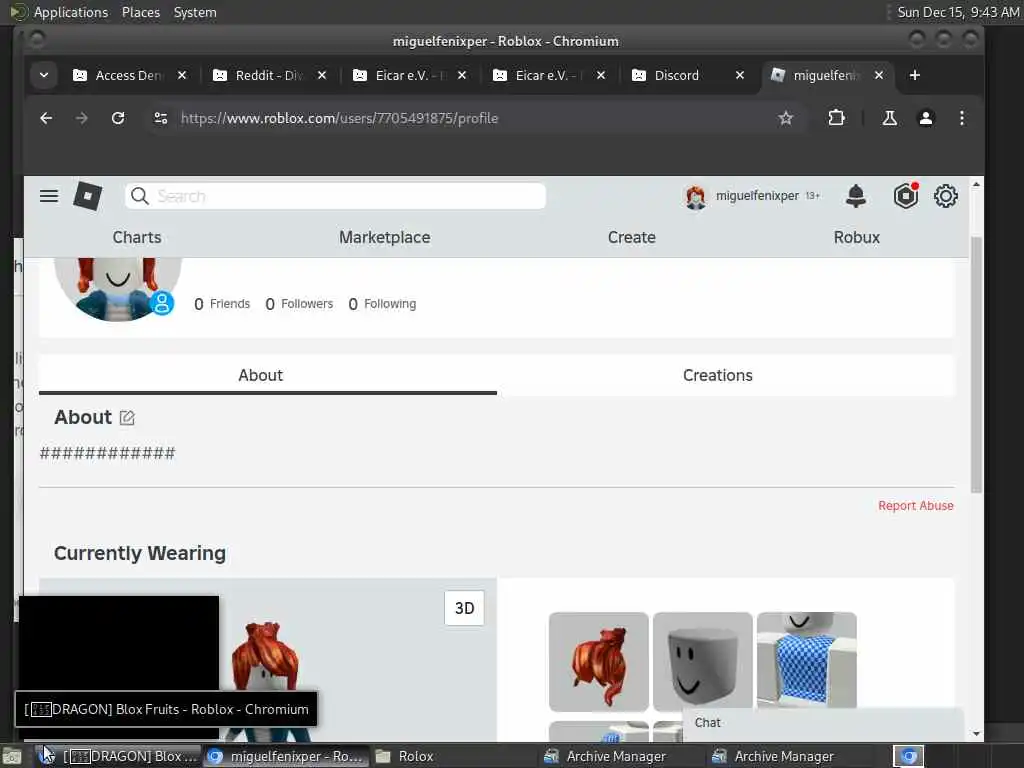
Task: Select the About profile tab
Action: (261, 376)
